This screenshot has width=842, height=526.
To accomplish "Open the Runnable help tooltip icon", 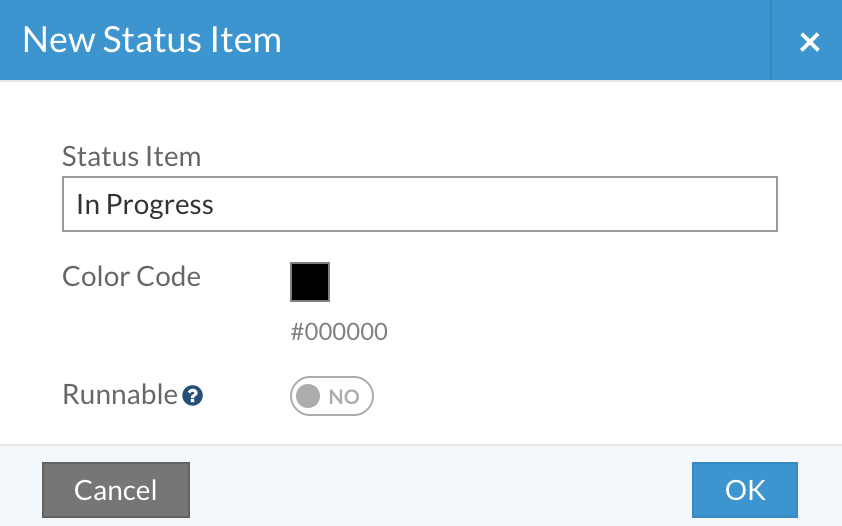I will (192, 396).
